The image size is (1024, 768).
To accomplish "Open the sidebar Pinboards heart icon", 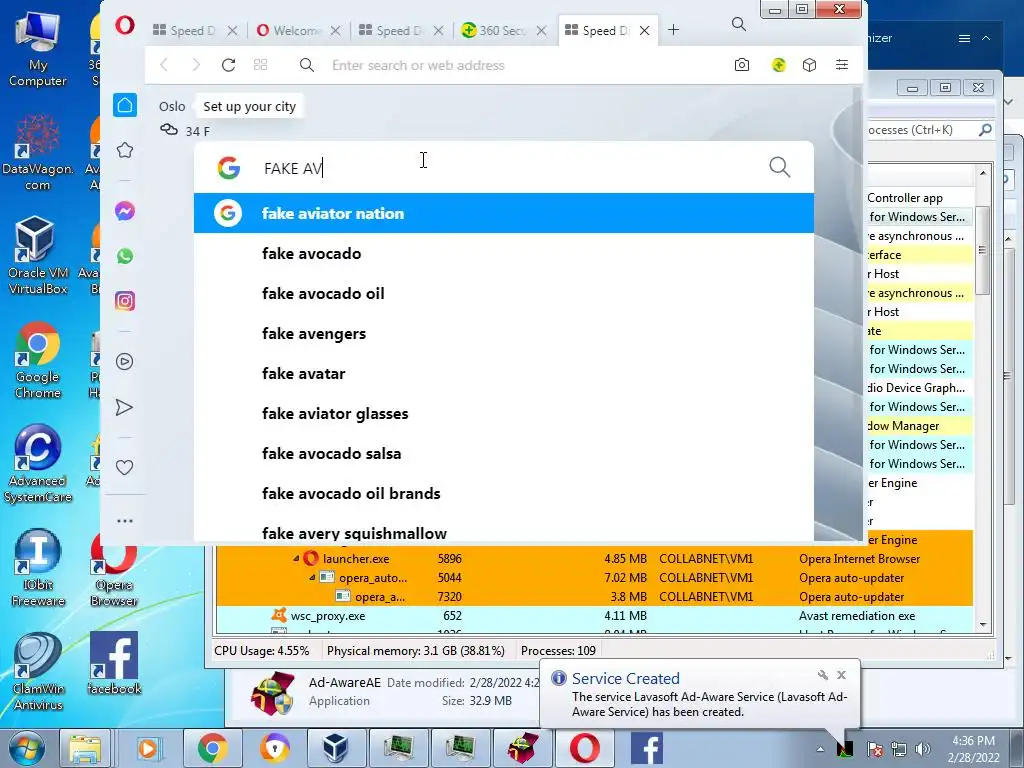I will (125, 468).
